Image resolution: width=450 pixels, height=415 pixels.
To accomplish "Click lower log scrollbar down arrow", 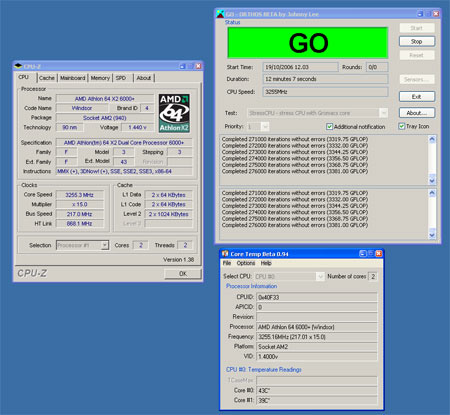I will tap(432, 235).
